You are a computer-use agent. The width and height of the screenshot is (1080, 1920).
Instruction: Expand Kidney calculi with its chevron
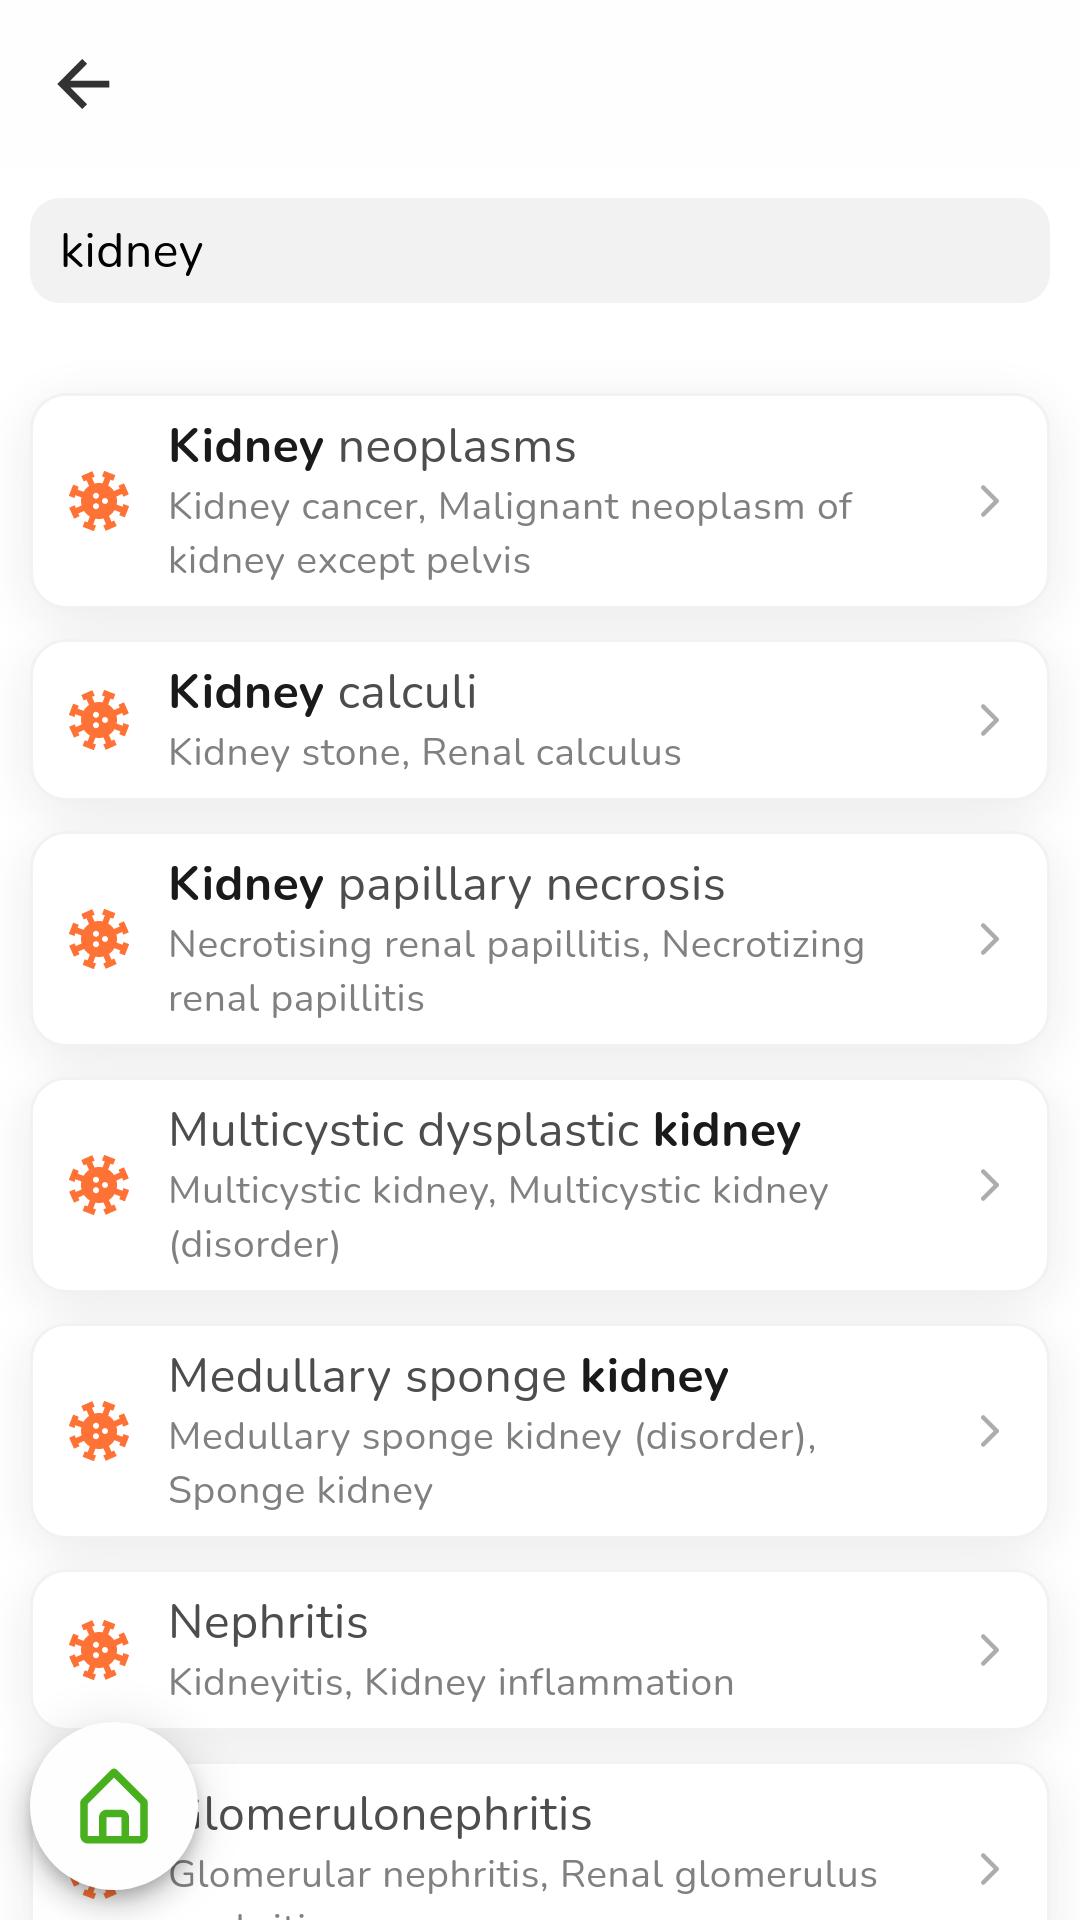click(x=989, y=720)
